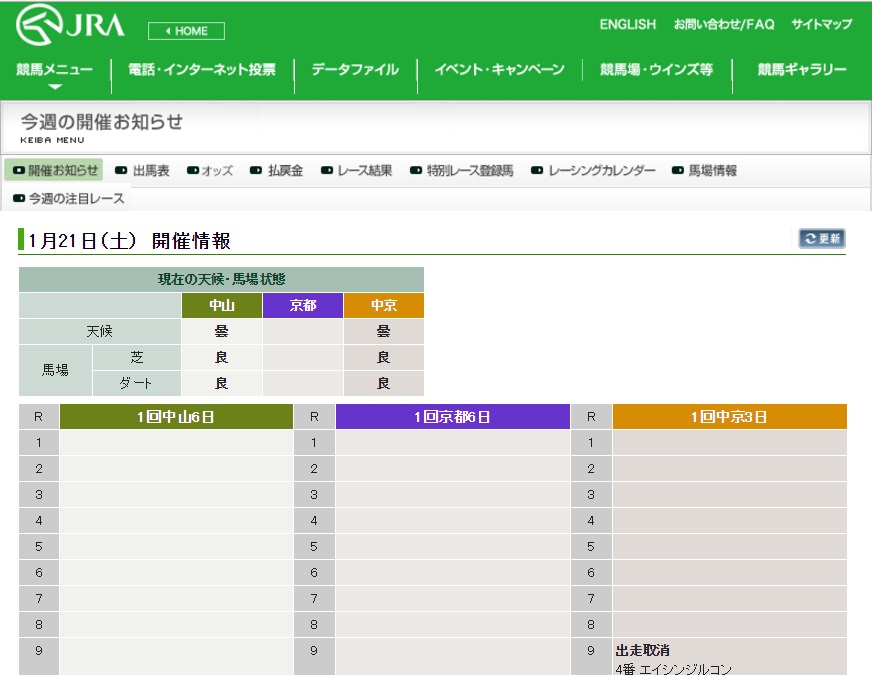Click the bullet icon beside 払戻金
Screen dimensions: 872x675
256,170
